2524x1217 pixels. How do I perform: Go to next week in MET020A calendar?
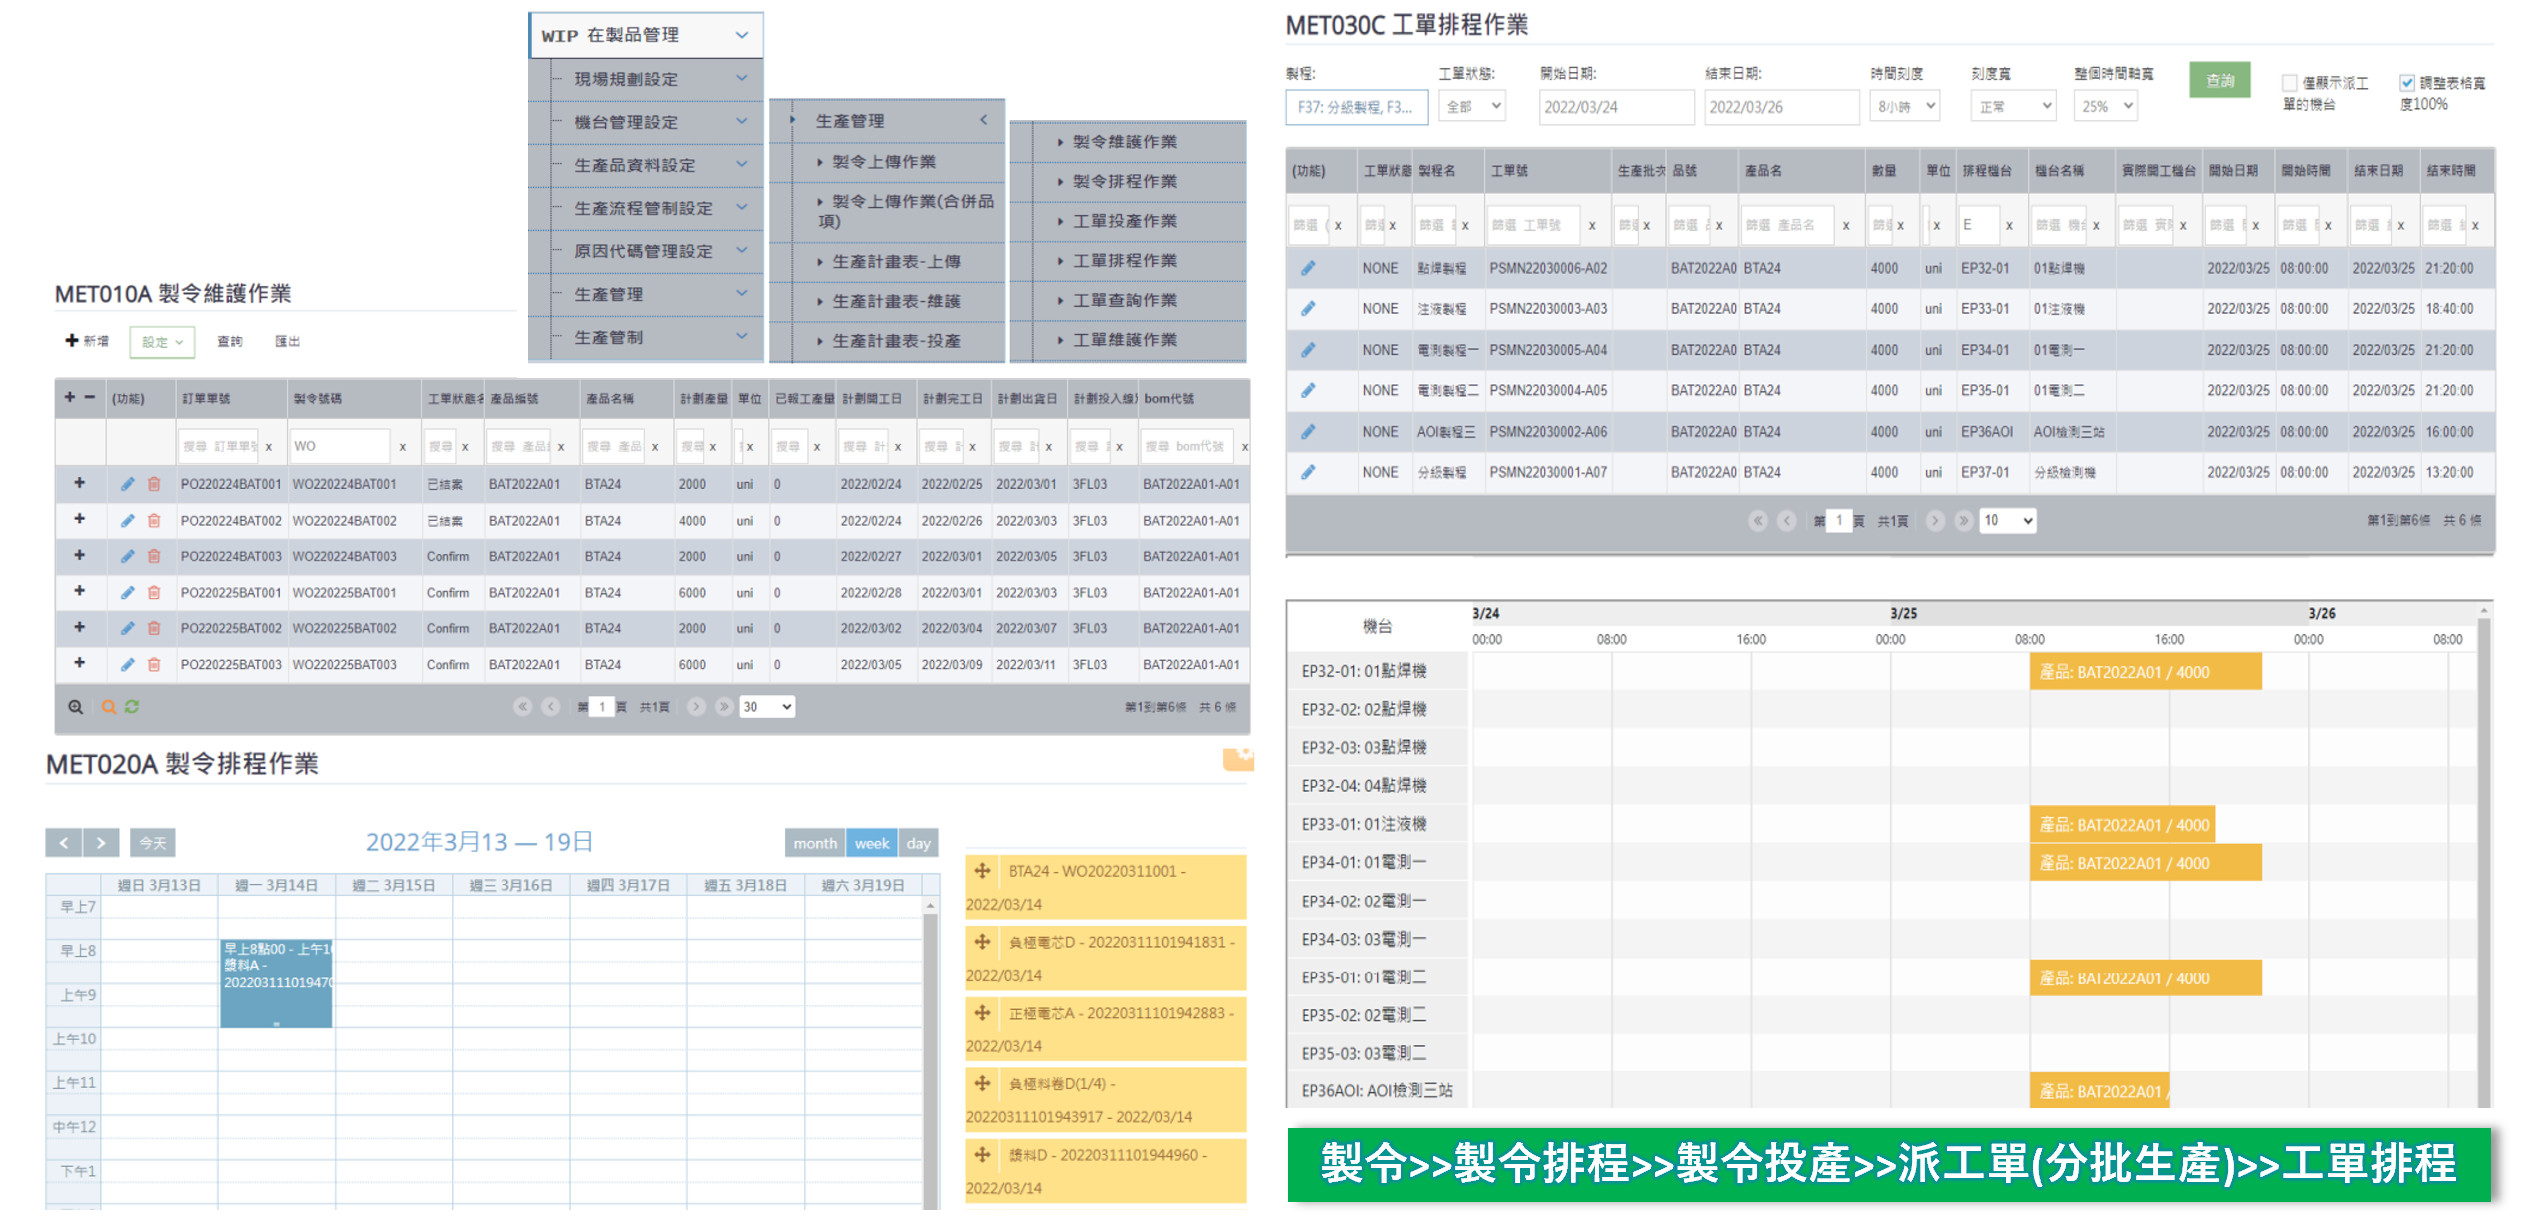(101, 843)
